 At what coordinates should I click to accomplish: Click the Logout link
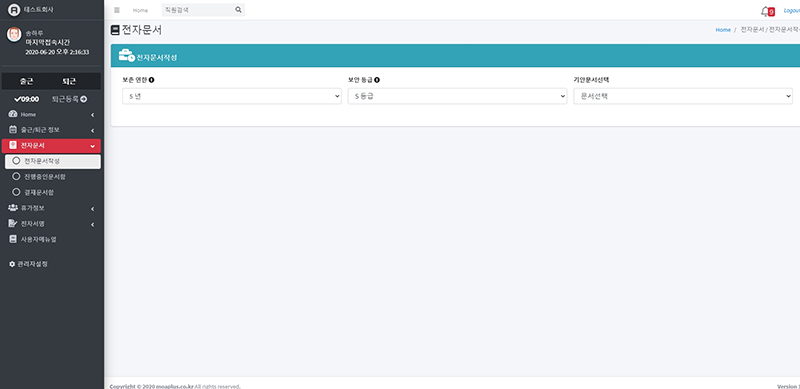click(791, 10)
